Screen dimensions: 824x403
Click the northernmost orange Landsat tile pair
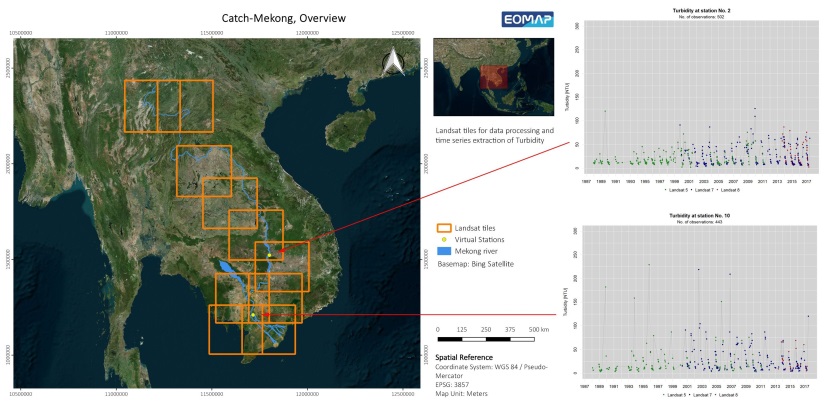click(169, 105)
